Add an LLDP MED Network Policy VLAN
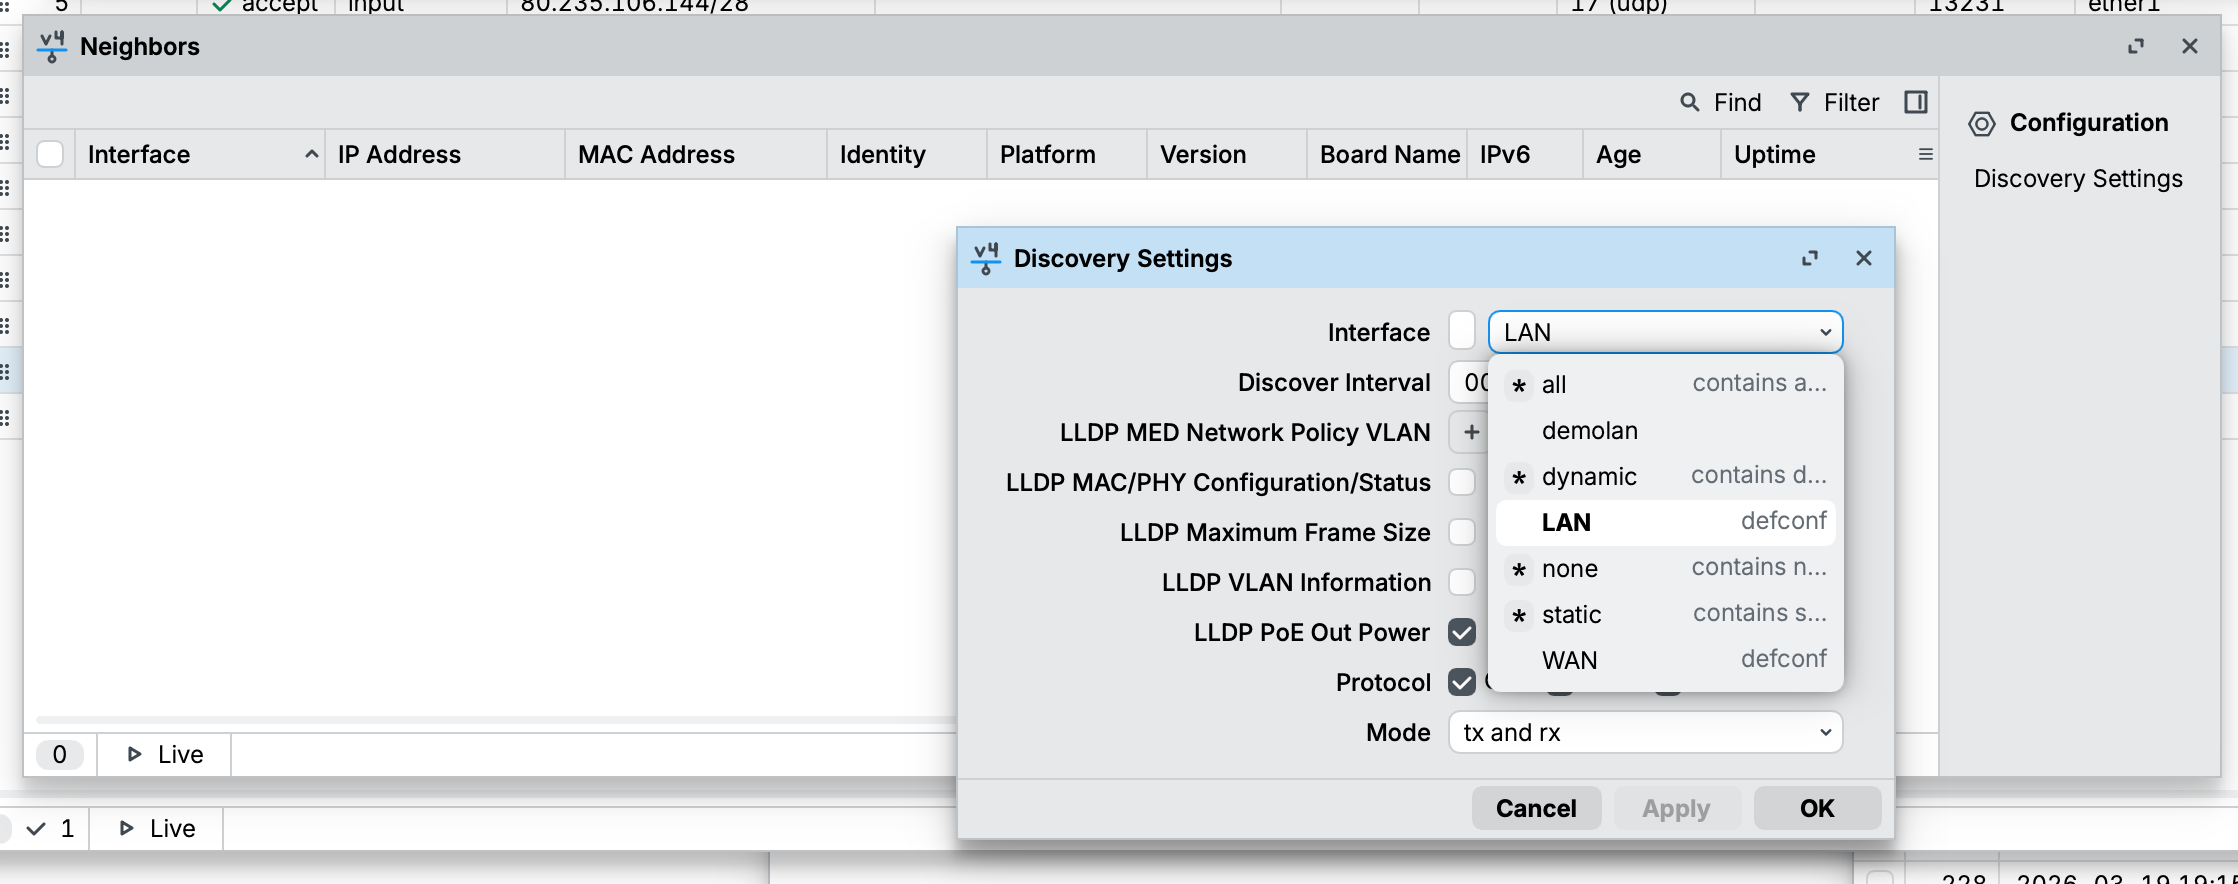 1471,432
